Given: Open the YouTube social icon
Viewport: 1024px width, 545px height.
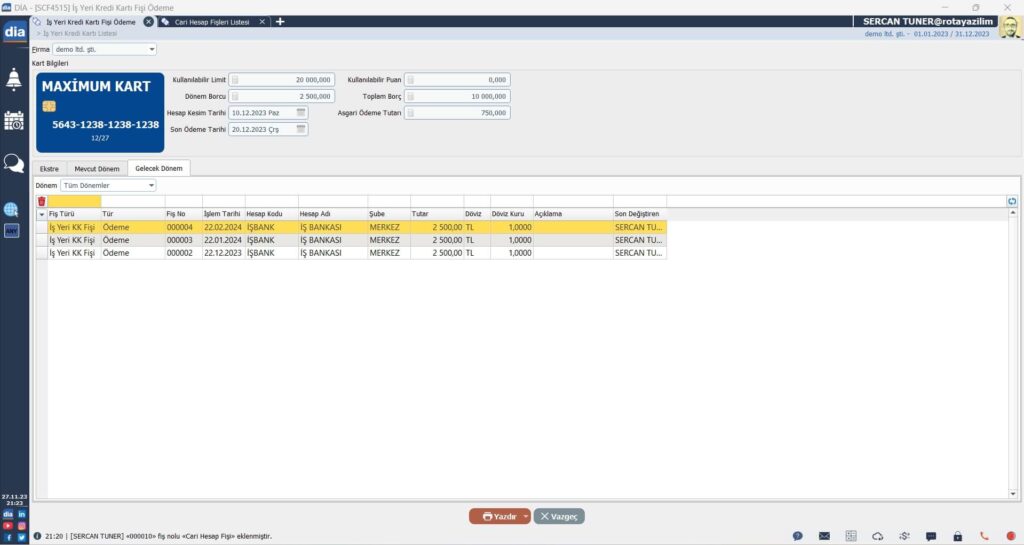Looking at the screenshot, I should pos(8,525).
